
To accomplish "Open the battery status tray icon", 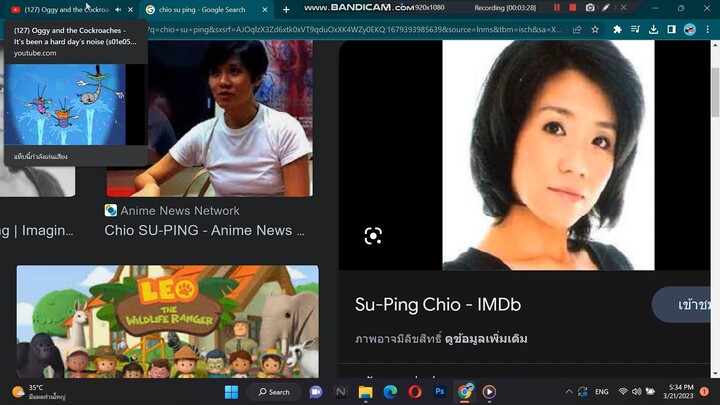I will [x=650, y=392].
